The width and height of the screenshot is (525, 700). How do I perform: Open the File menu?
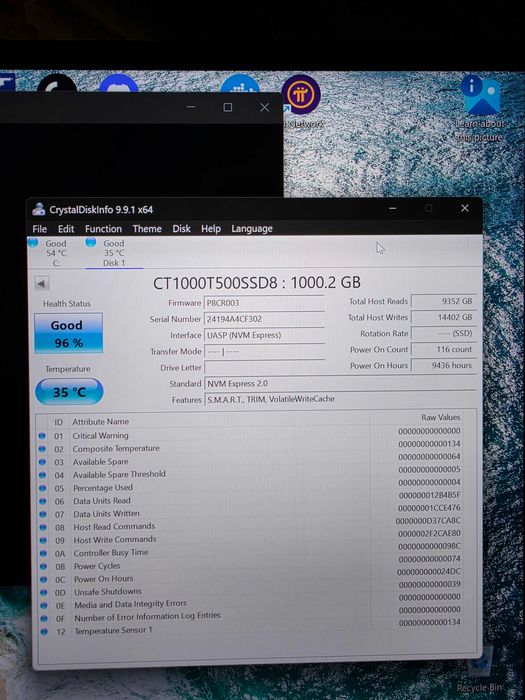(39, 229)
